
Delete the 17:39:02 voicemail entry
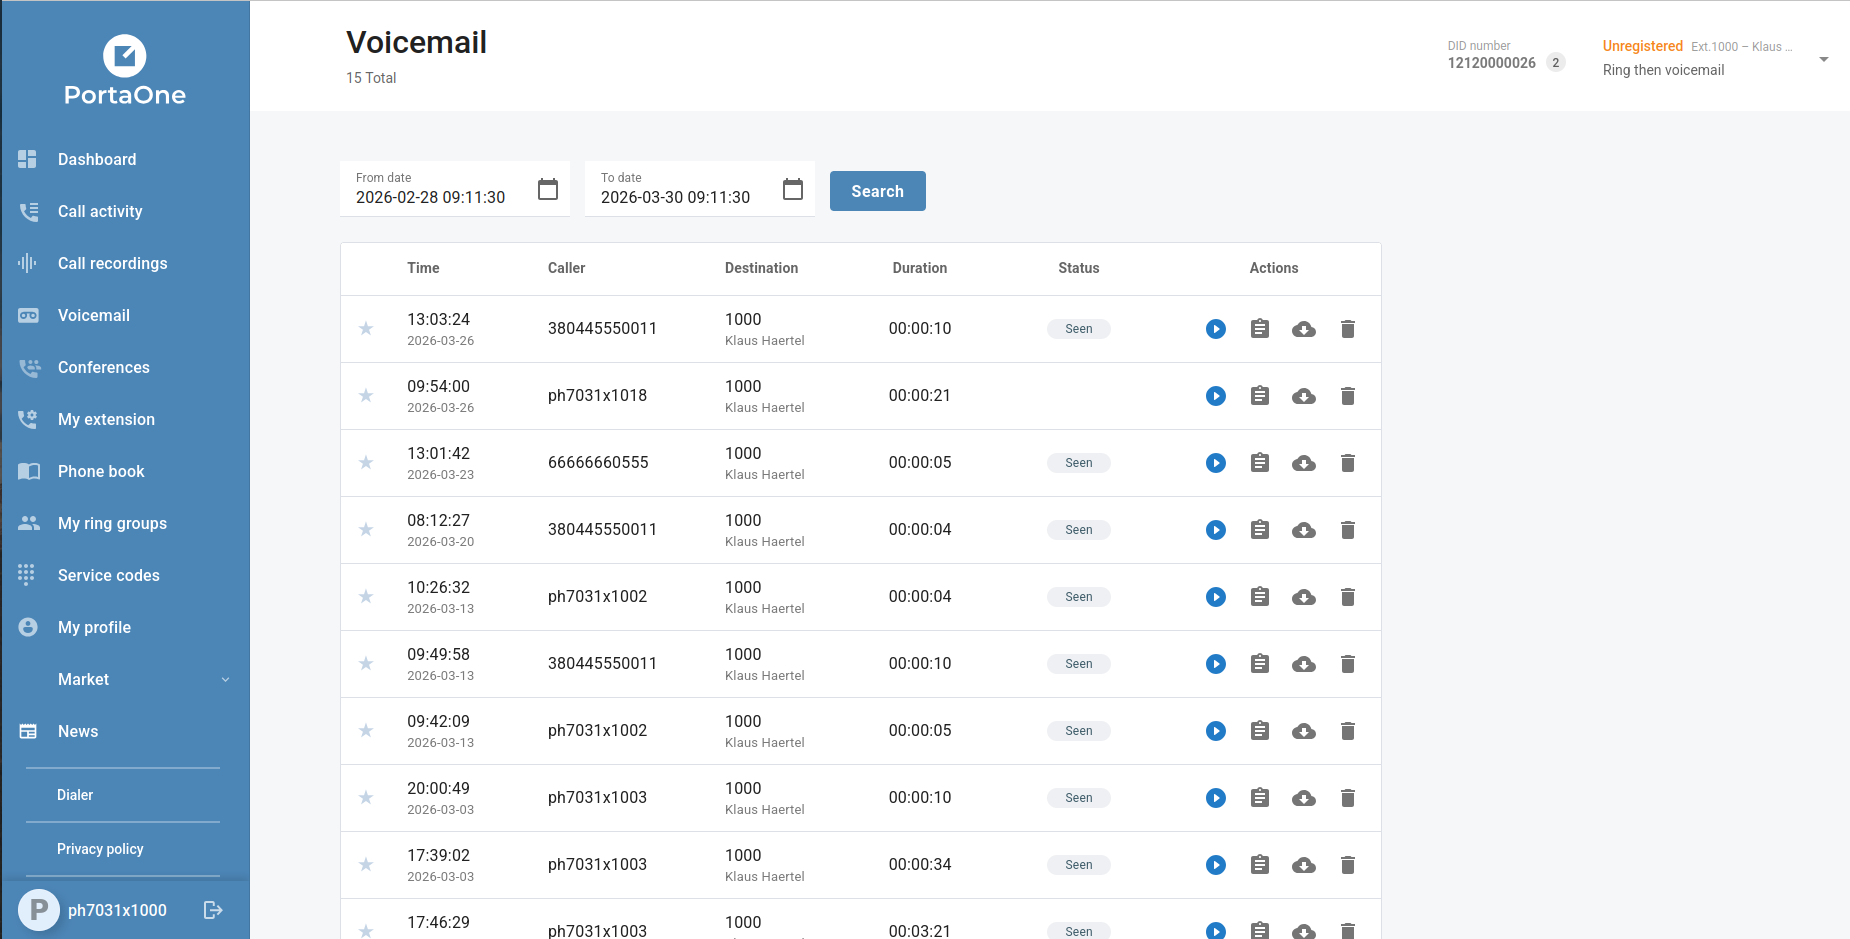click(1347, 865)
